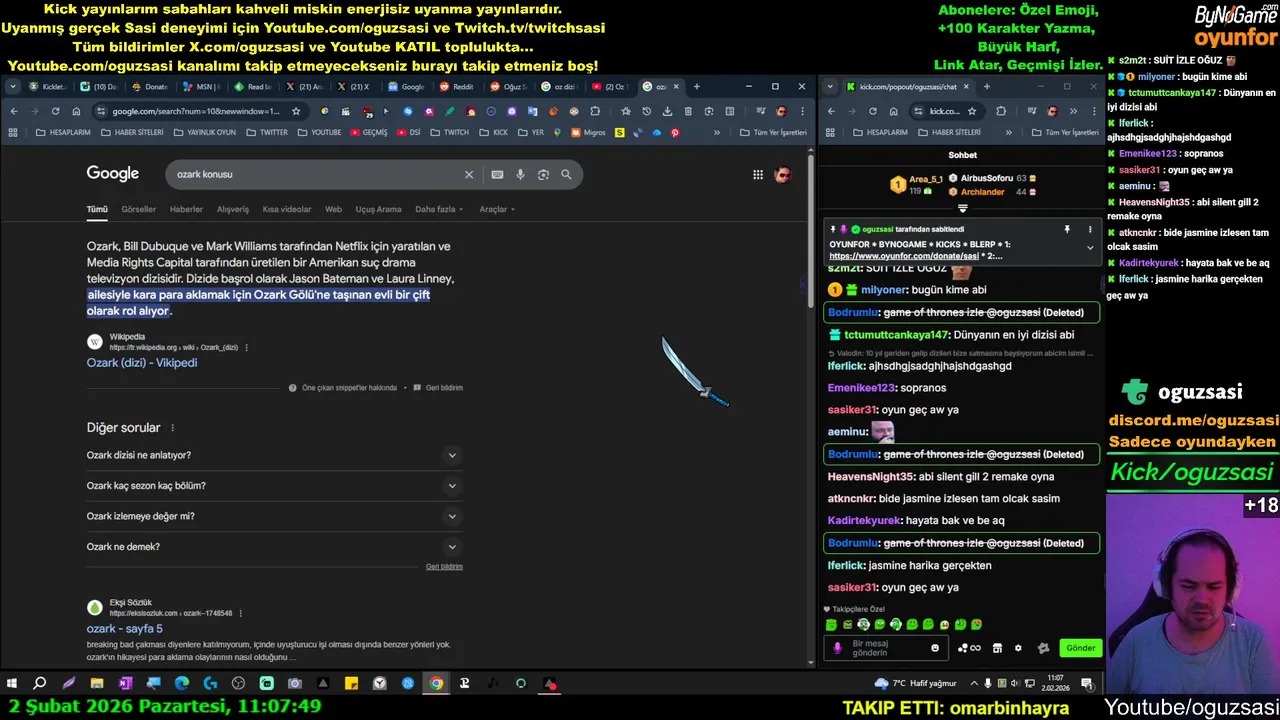1280x720 pixels.
Task: Open 'Diğer sorular' three-dot menu
Action: pyautogui.click(x=172, y=428)
